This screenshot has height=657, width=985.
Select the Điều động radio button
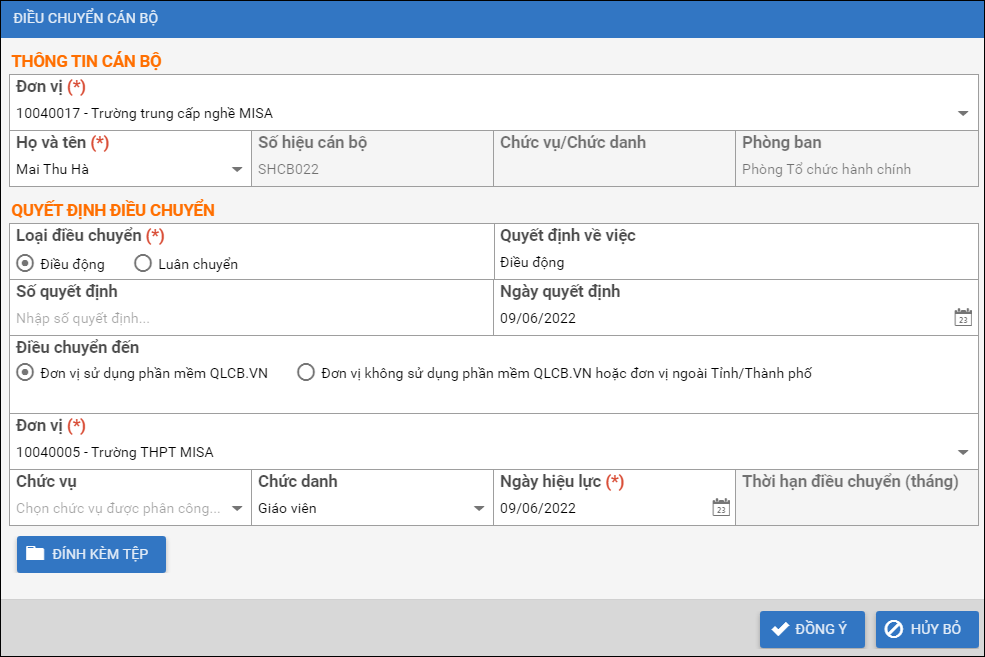click(x=25, y=264)
